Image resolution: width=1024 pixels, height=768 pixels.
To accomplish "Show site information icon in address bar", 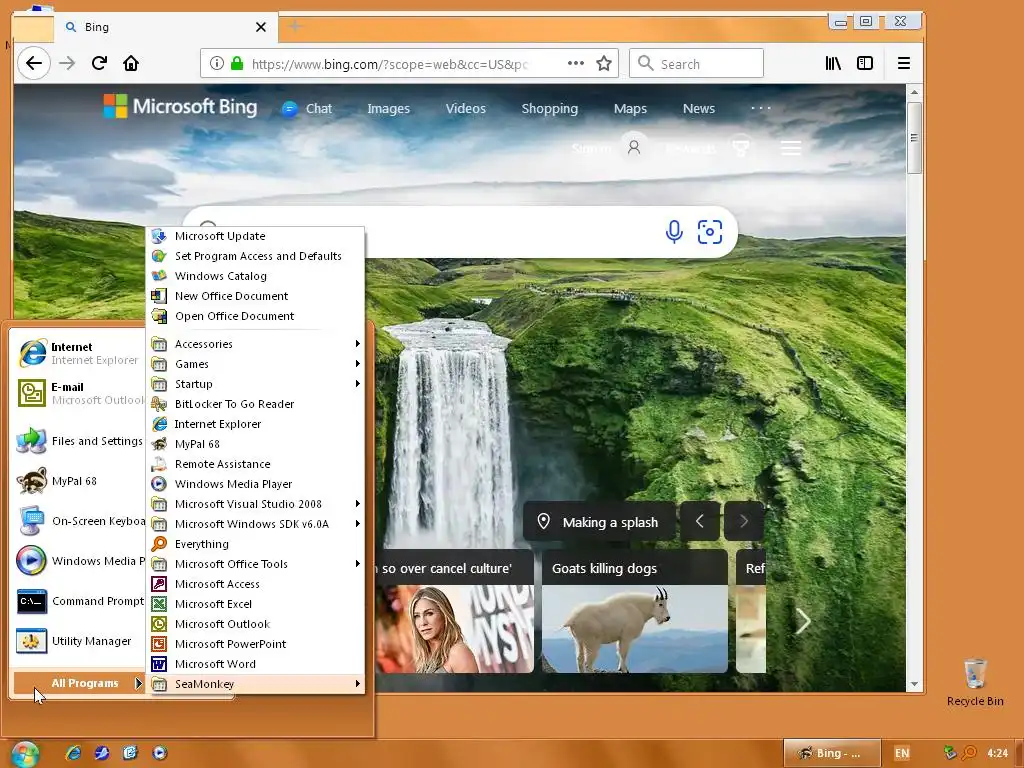I will [x=217, y=63].
